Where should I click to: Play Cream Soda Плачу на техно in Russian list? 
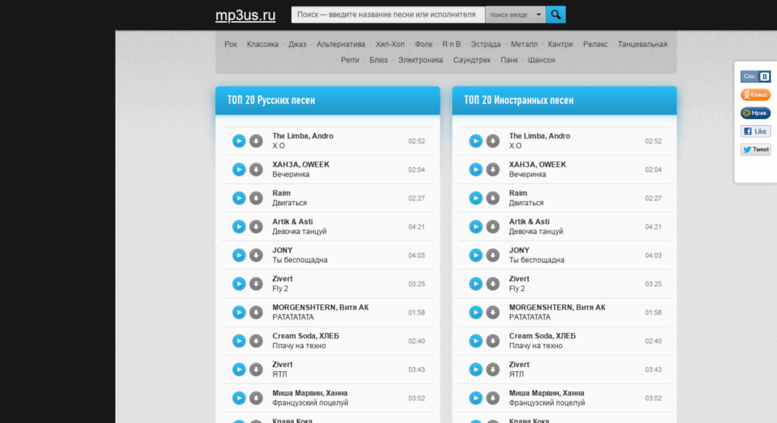pos(239,341)
